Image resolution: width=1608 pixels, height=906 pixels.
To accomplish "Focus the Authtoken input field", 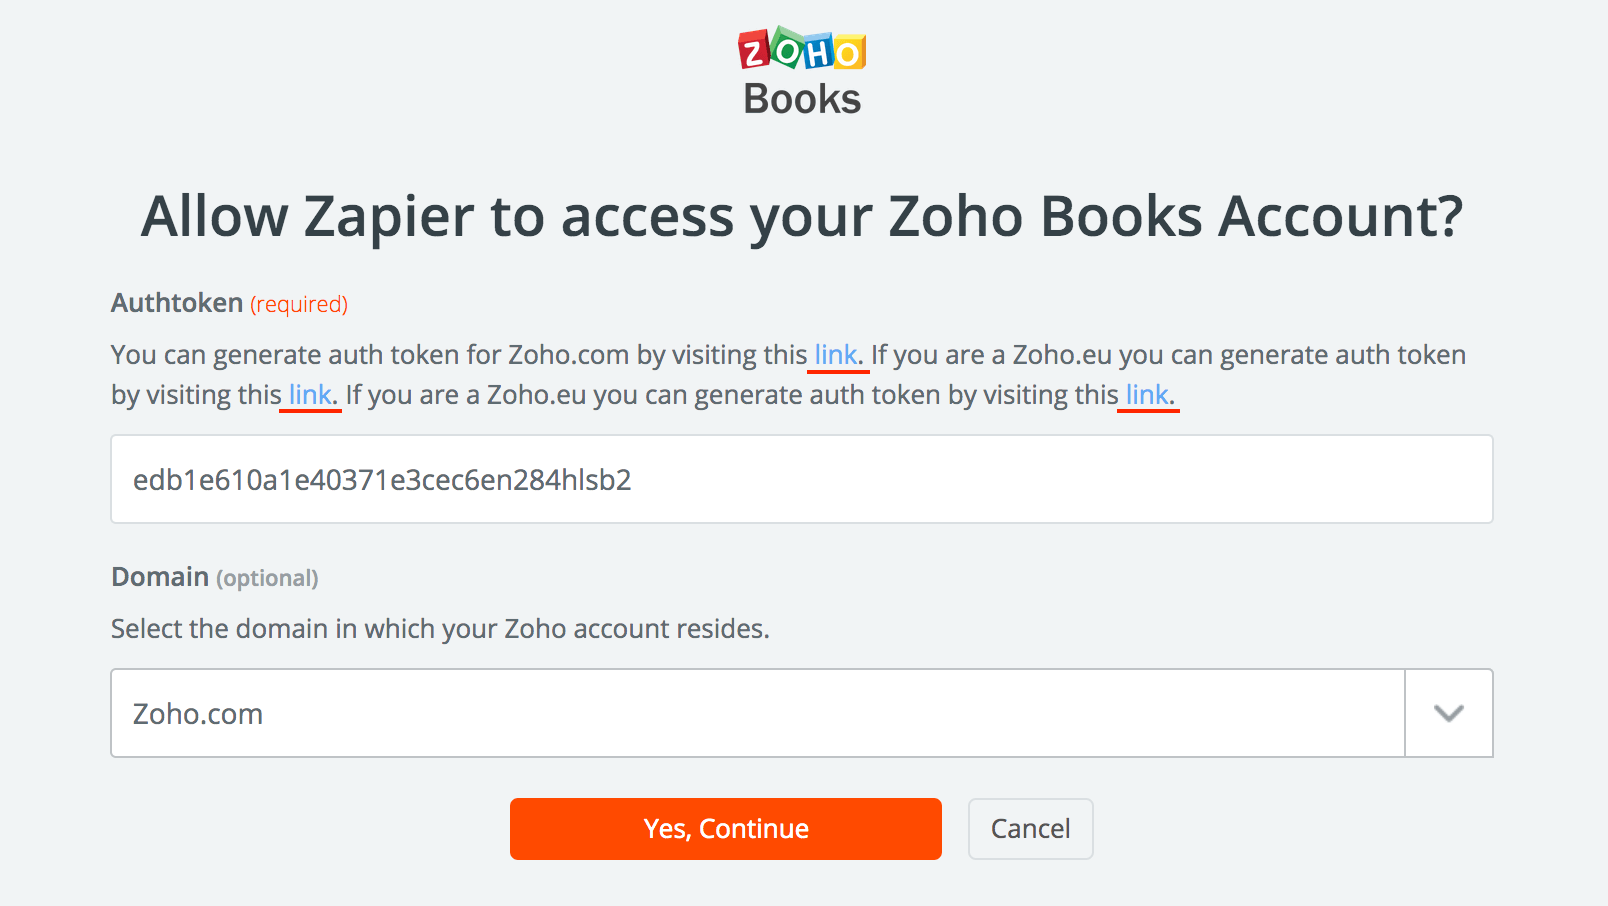I will [801, 479].
